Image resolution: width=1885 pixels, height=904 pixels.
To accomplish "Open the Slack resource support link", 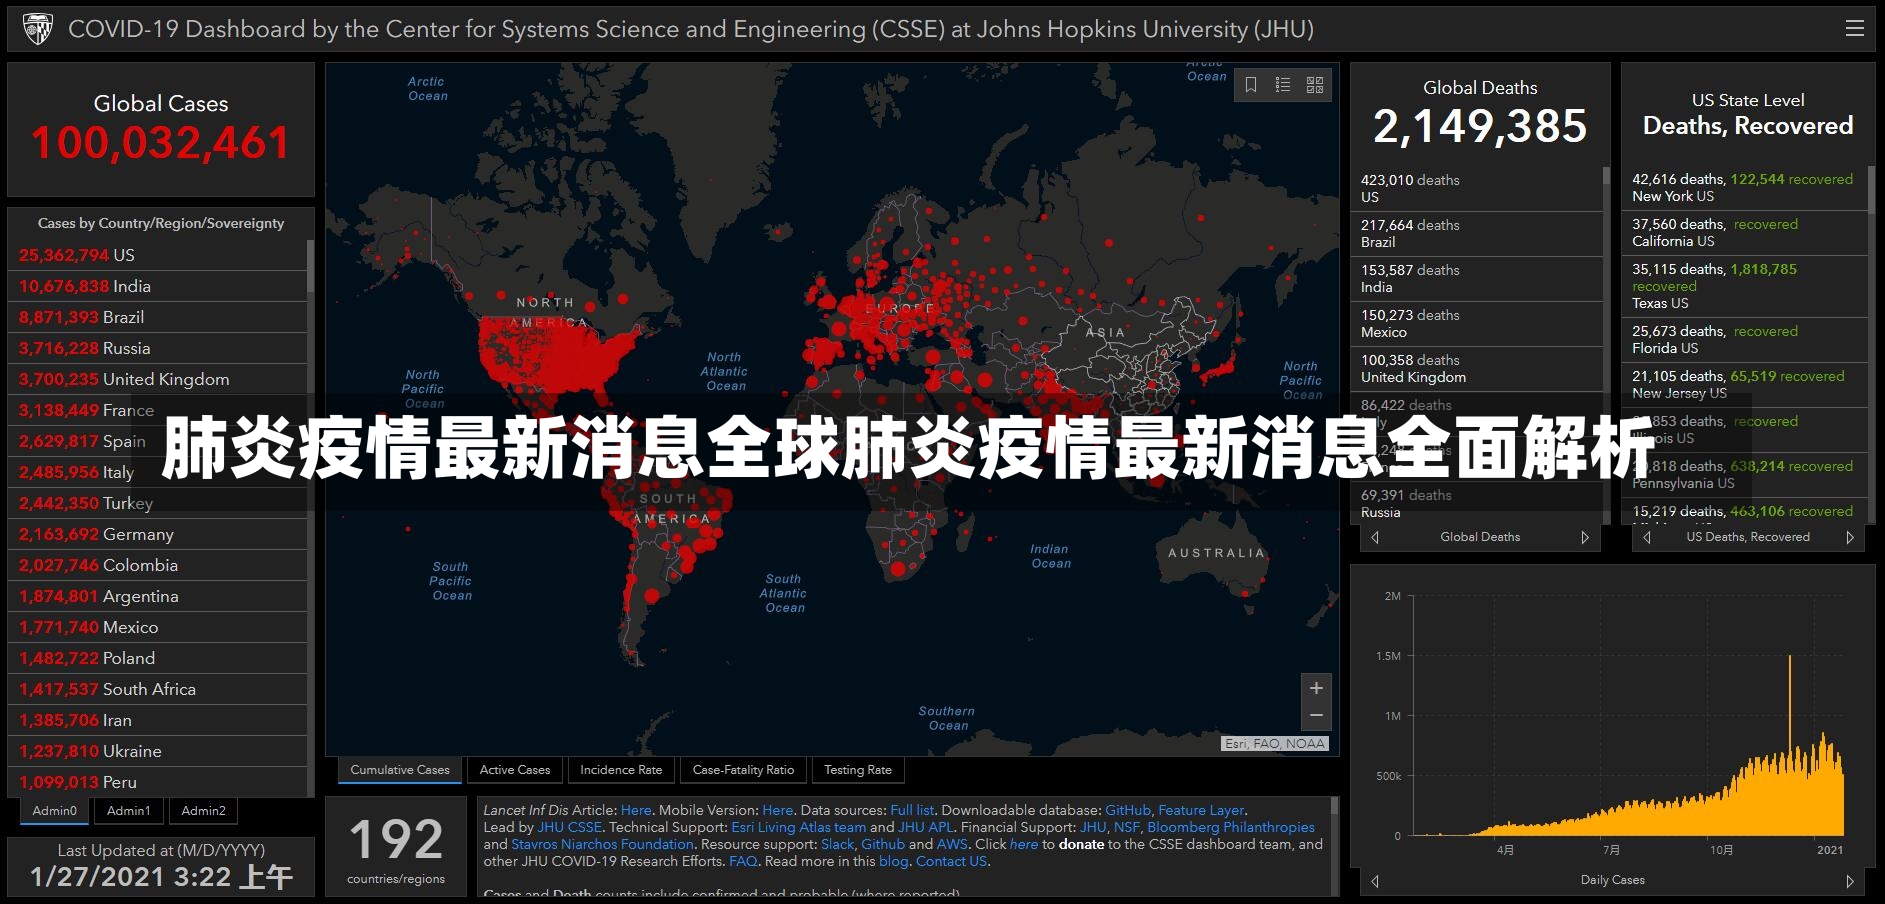I will pyautogui.click(x=838, y=844).
